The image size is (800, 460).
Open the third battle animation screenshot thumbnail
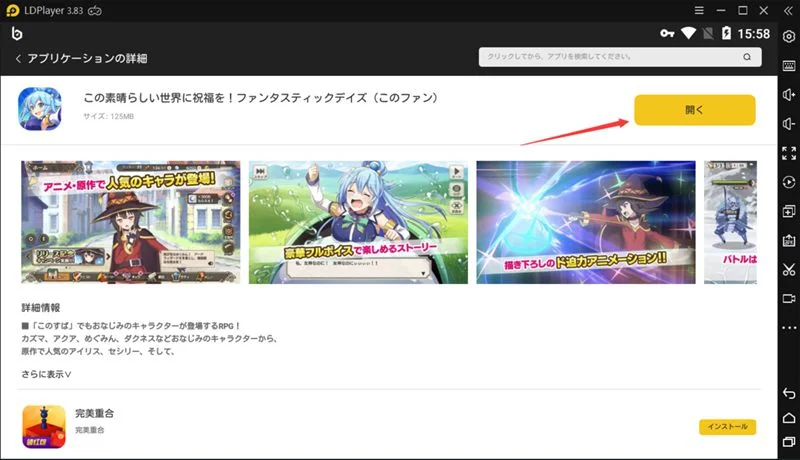[x=586, y=222]
